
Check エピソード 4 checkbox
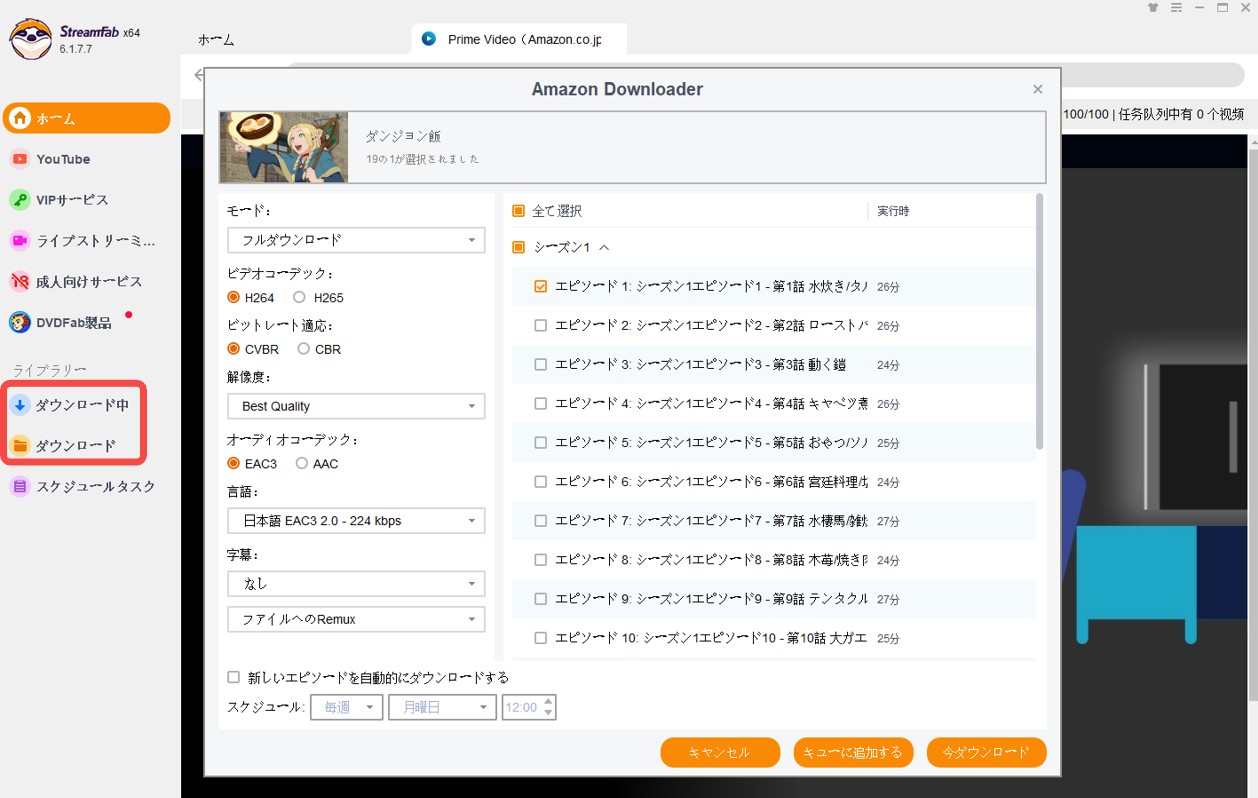540,403
